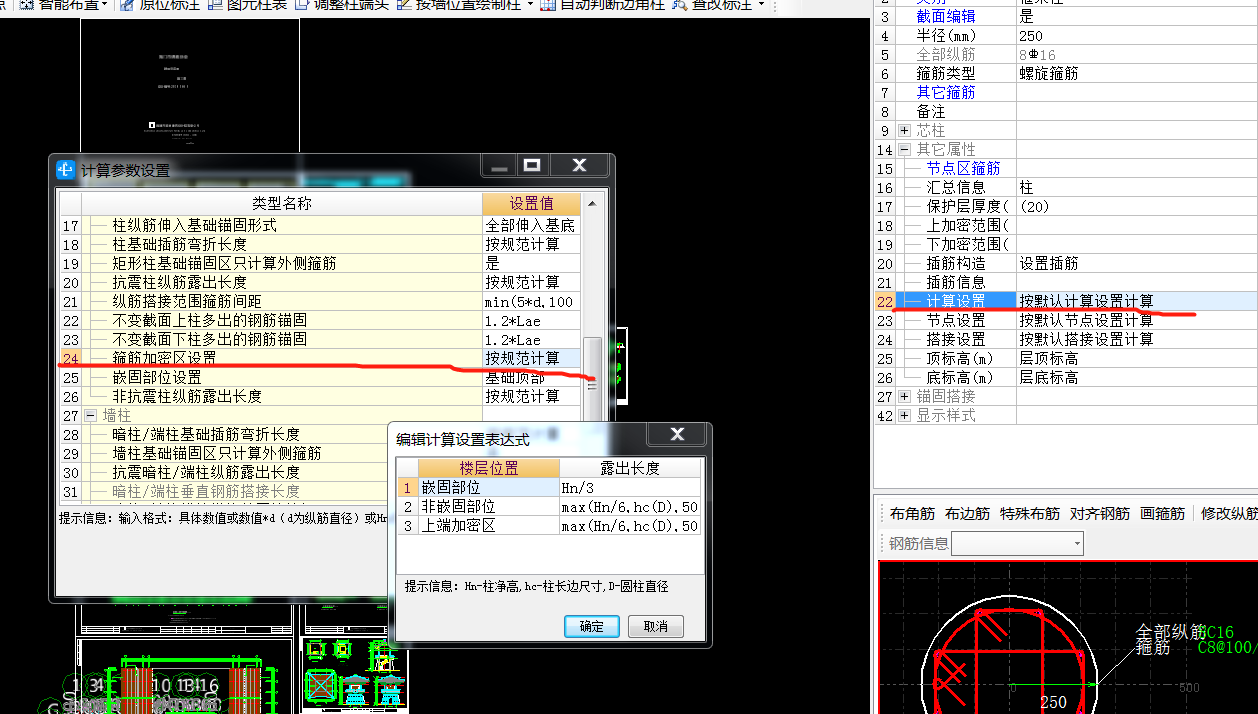Viewport: 1258px width, 714px height.
Task: Click the 布边筋 toolbar button
Action: click(967, 513)
